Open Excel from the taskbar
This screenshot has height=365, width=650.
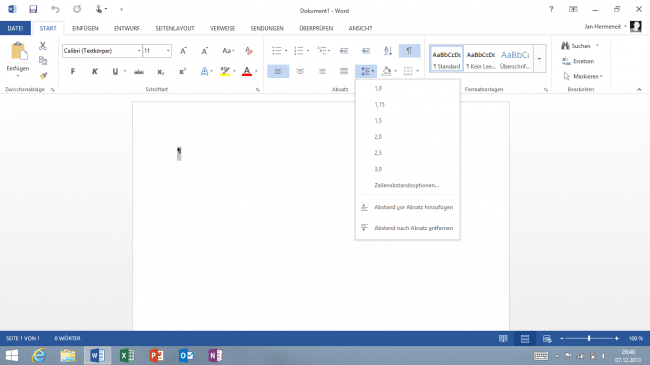[127, 356]
